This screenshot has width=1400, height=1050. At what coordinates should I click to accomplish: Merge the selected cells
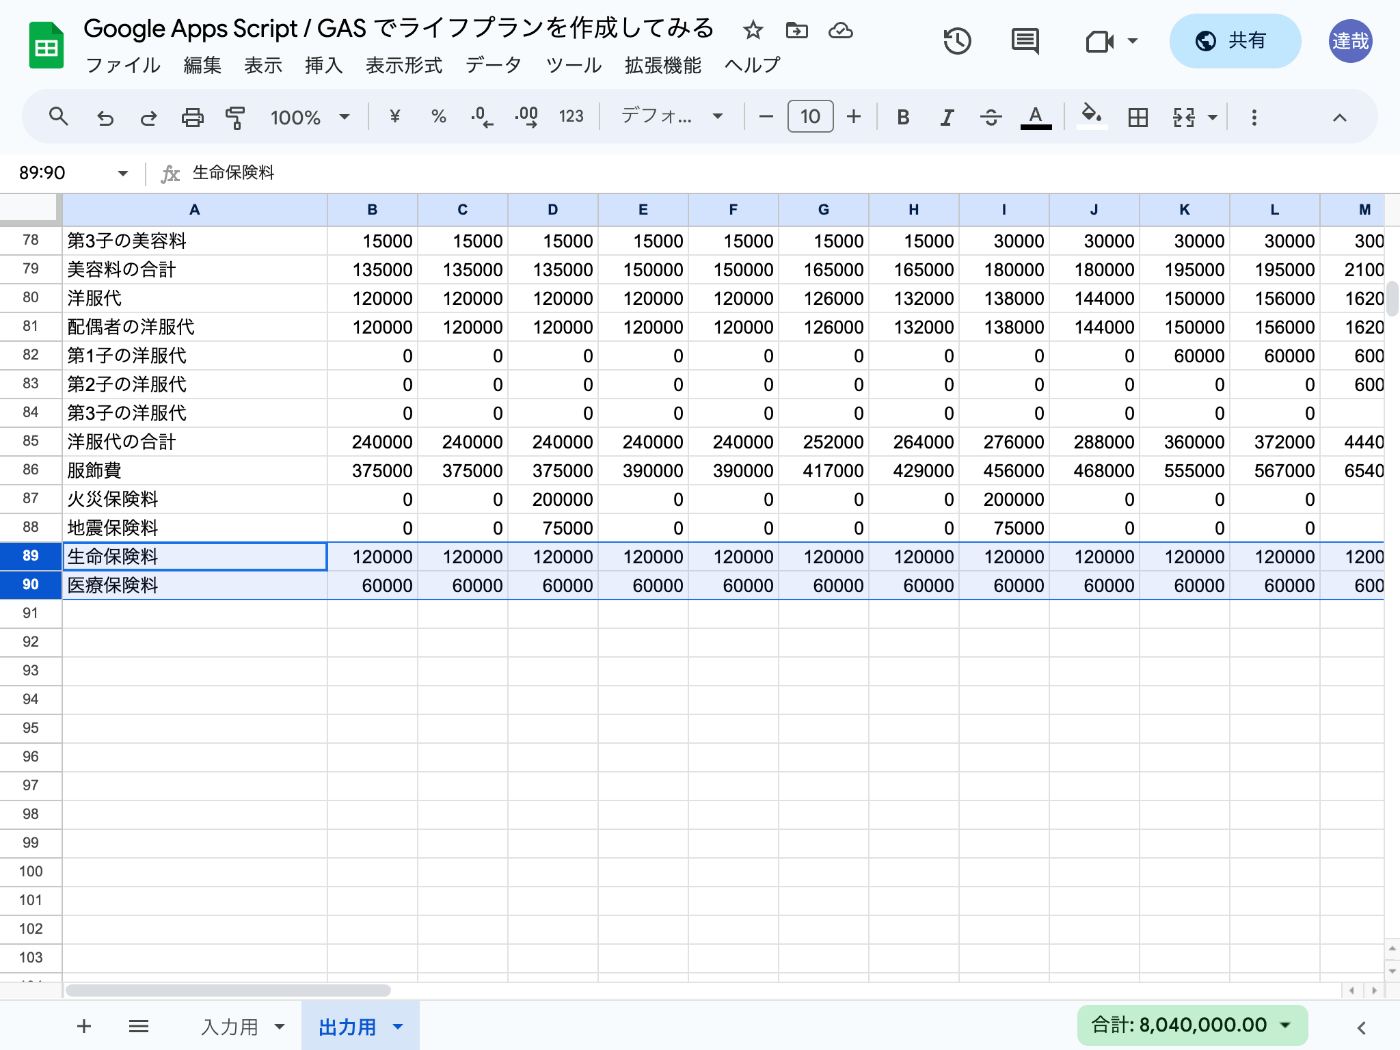coord(1184,117)
